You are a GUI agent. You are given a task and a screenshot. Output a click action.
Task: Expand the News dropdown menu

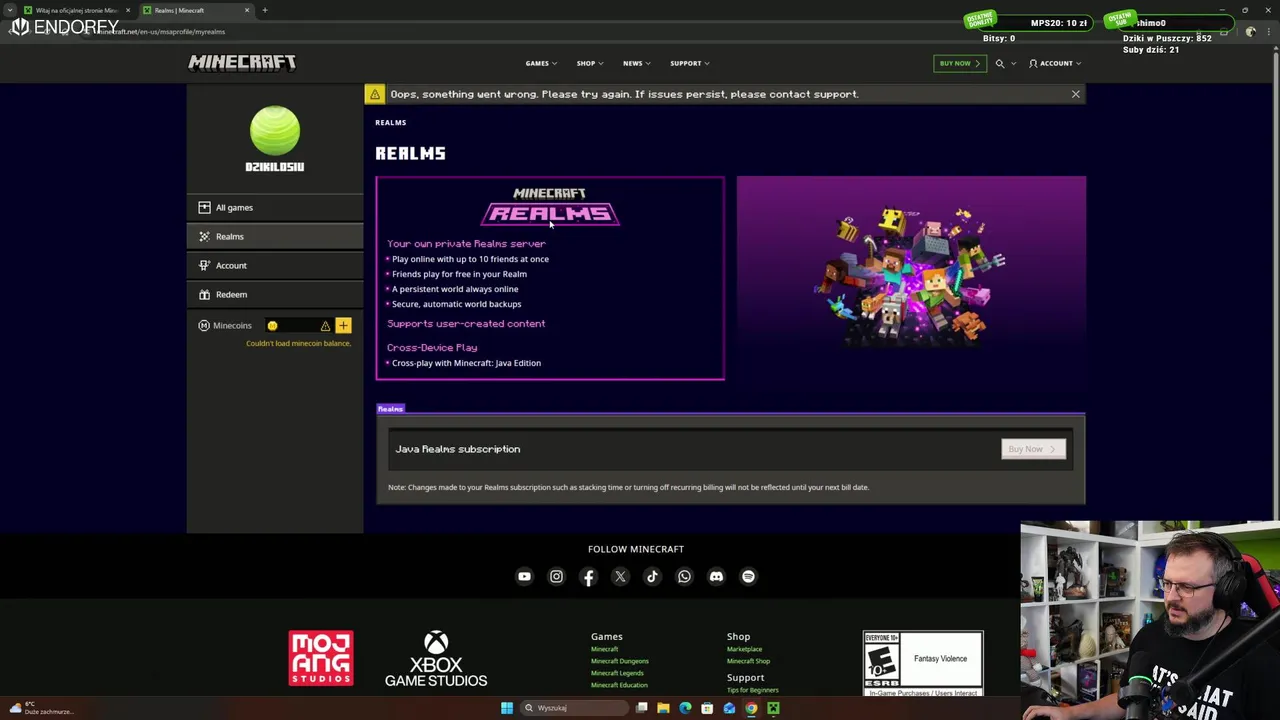point(636,63)
